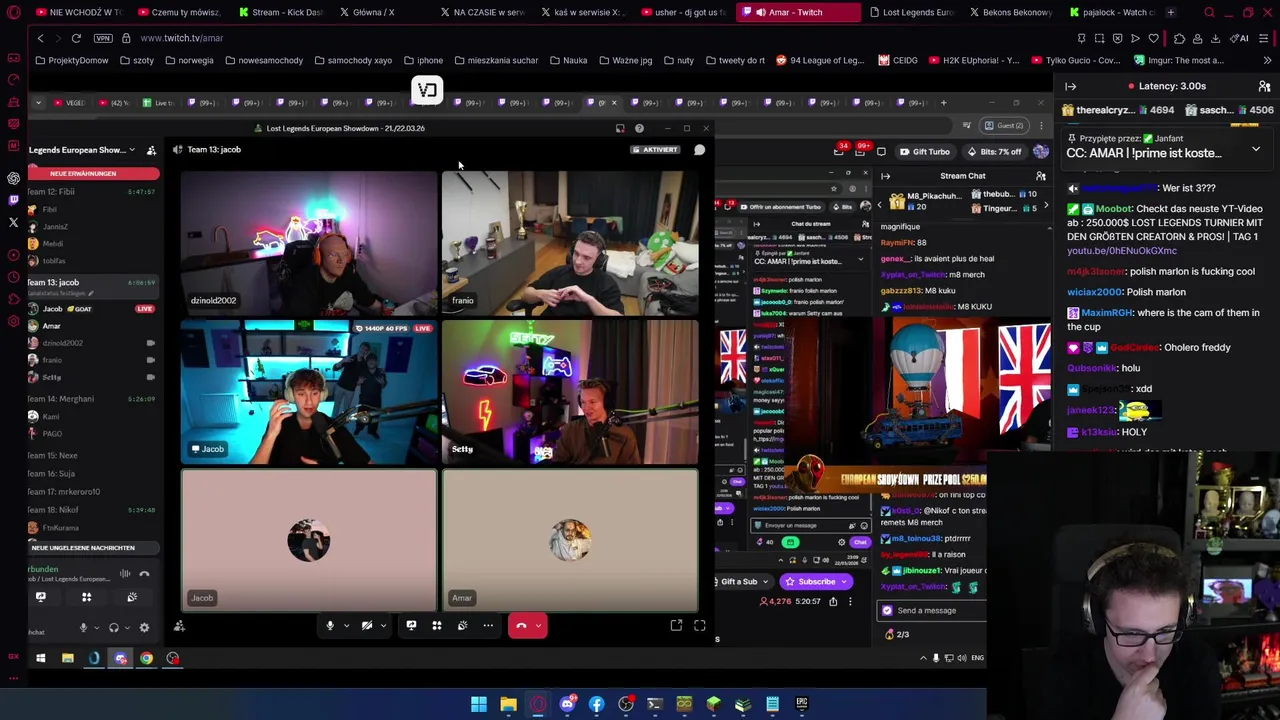Focus franio video tile
Image resolution: width=1280 pixels, height=720 pixels.
(570, 243)
